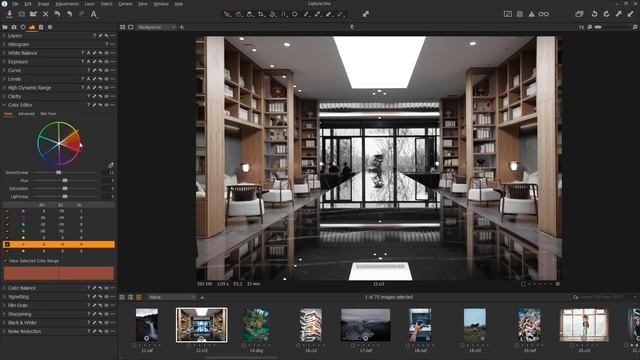
Task: Open the Background layer dropdown above viewer
Action: coord(157,27)
